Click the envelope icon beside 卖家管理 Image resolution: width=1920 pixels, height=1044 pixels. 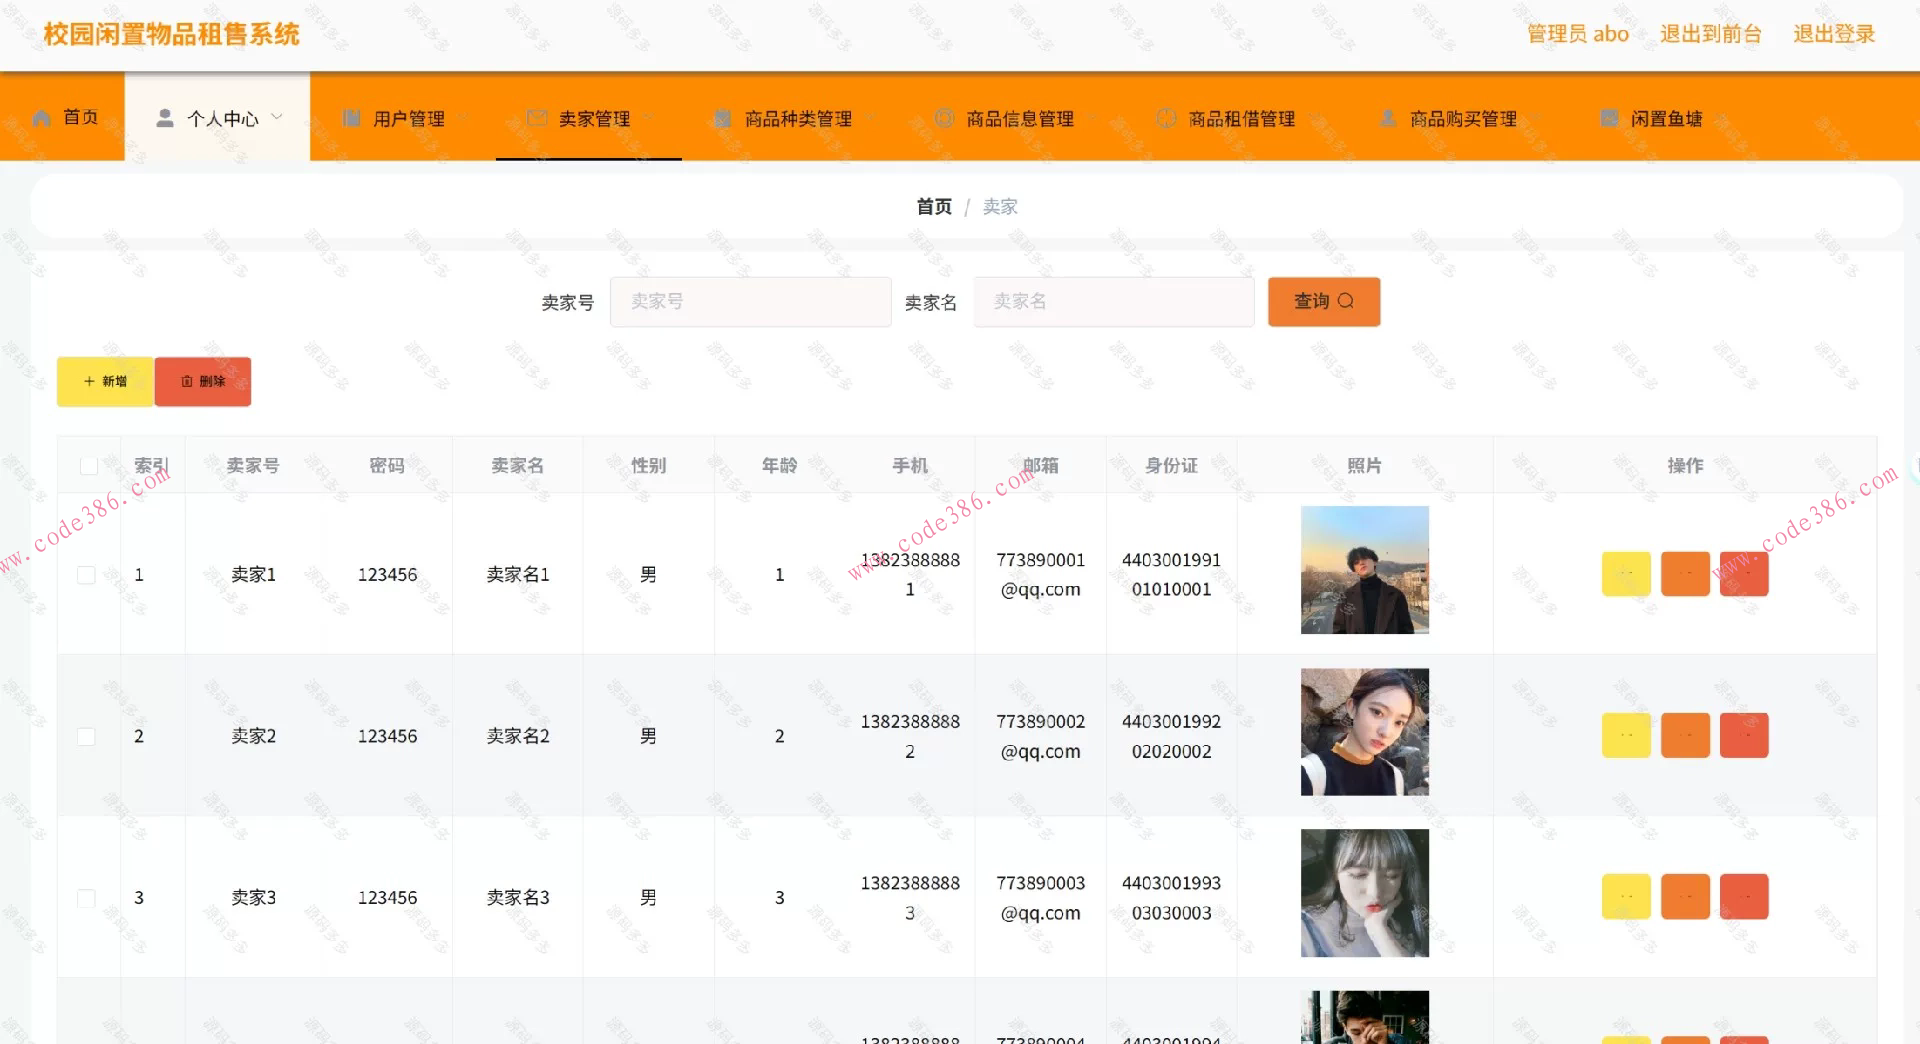tap(536, 117)
